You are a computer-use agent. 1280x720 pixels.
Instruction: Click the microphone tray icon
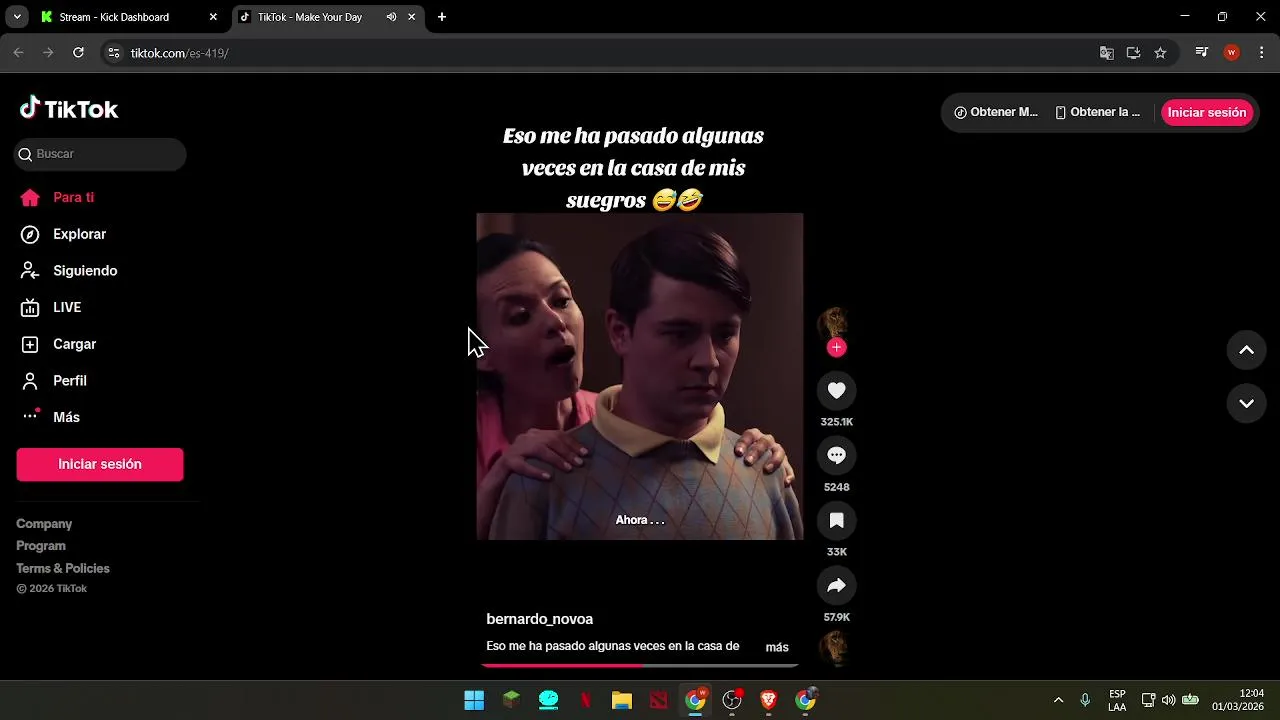(1085, 700)
